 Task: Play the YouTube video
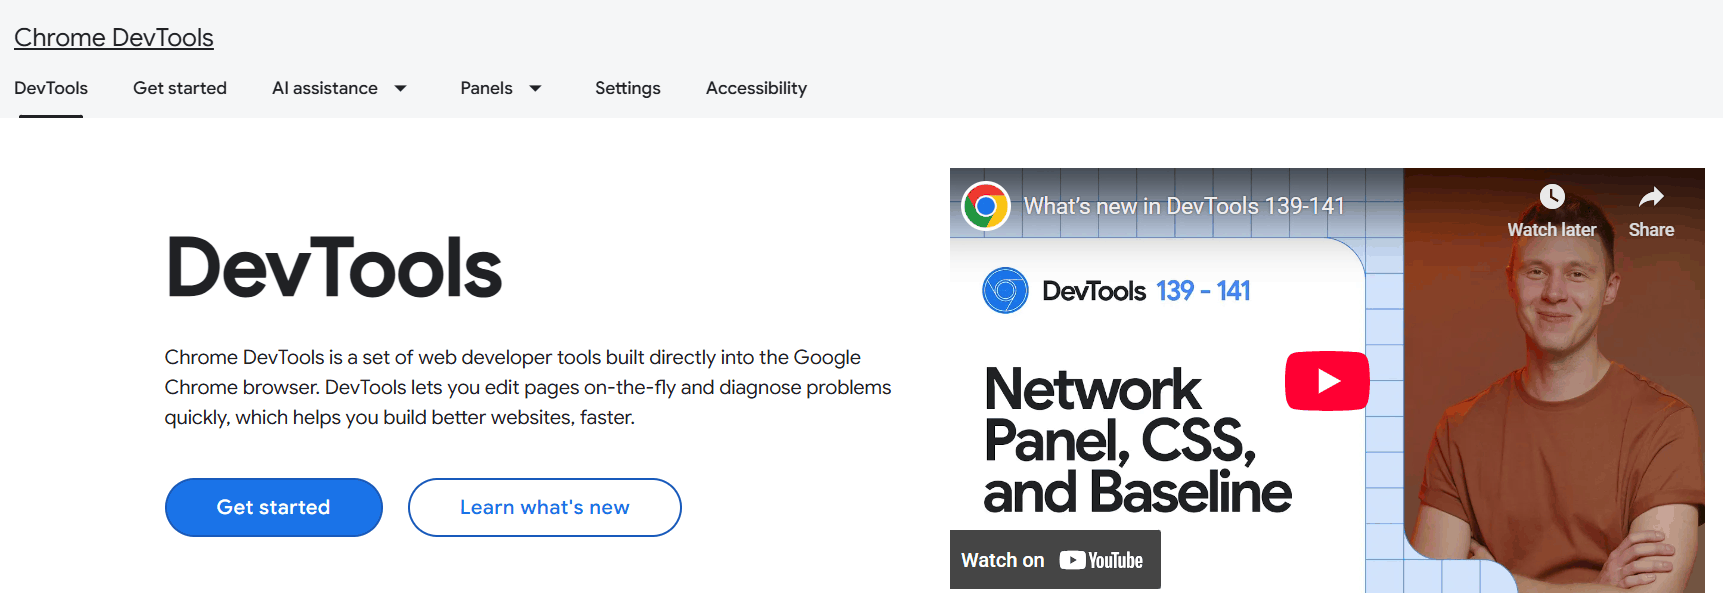coord(1327,381)
